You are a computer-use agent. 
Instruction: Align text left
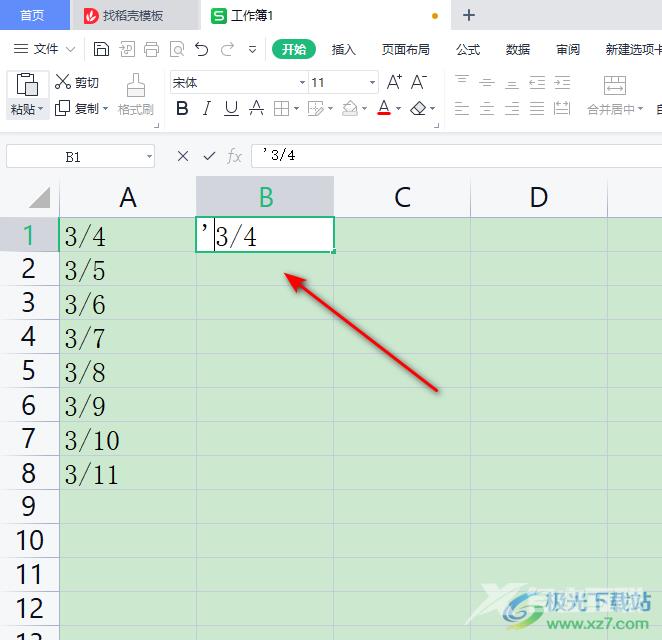461,108
